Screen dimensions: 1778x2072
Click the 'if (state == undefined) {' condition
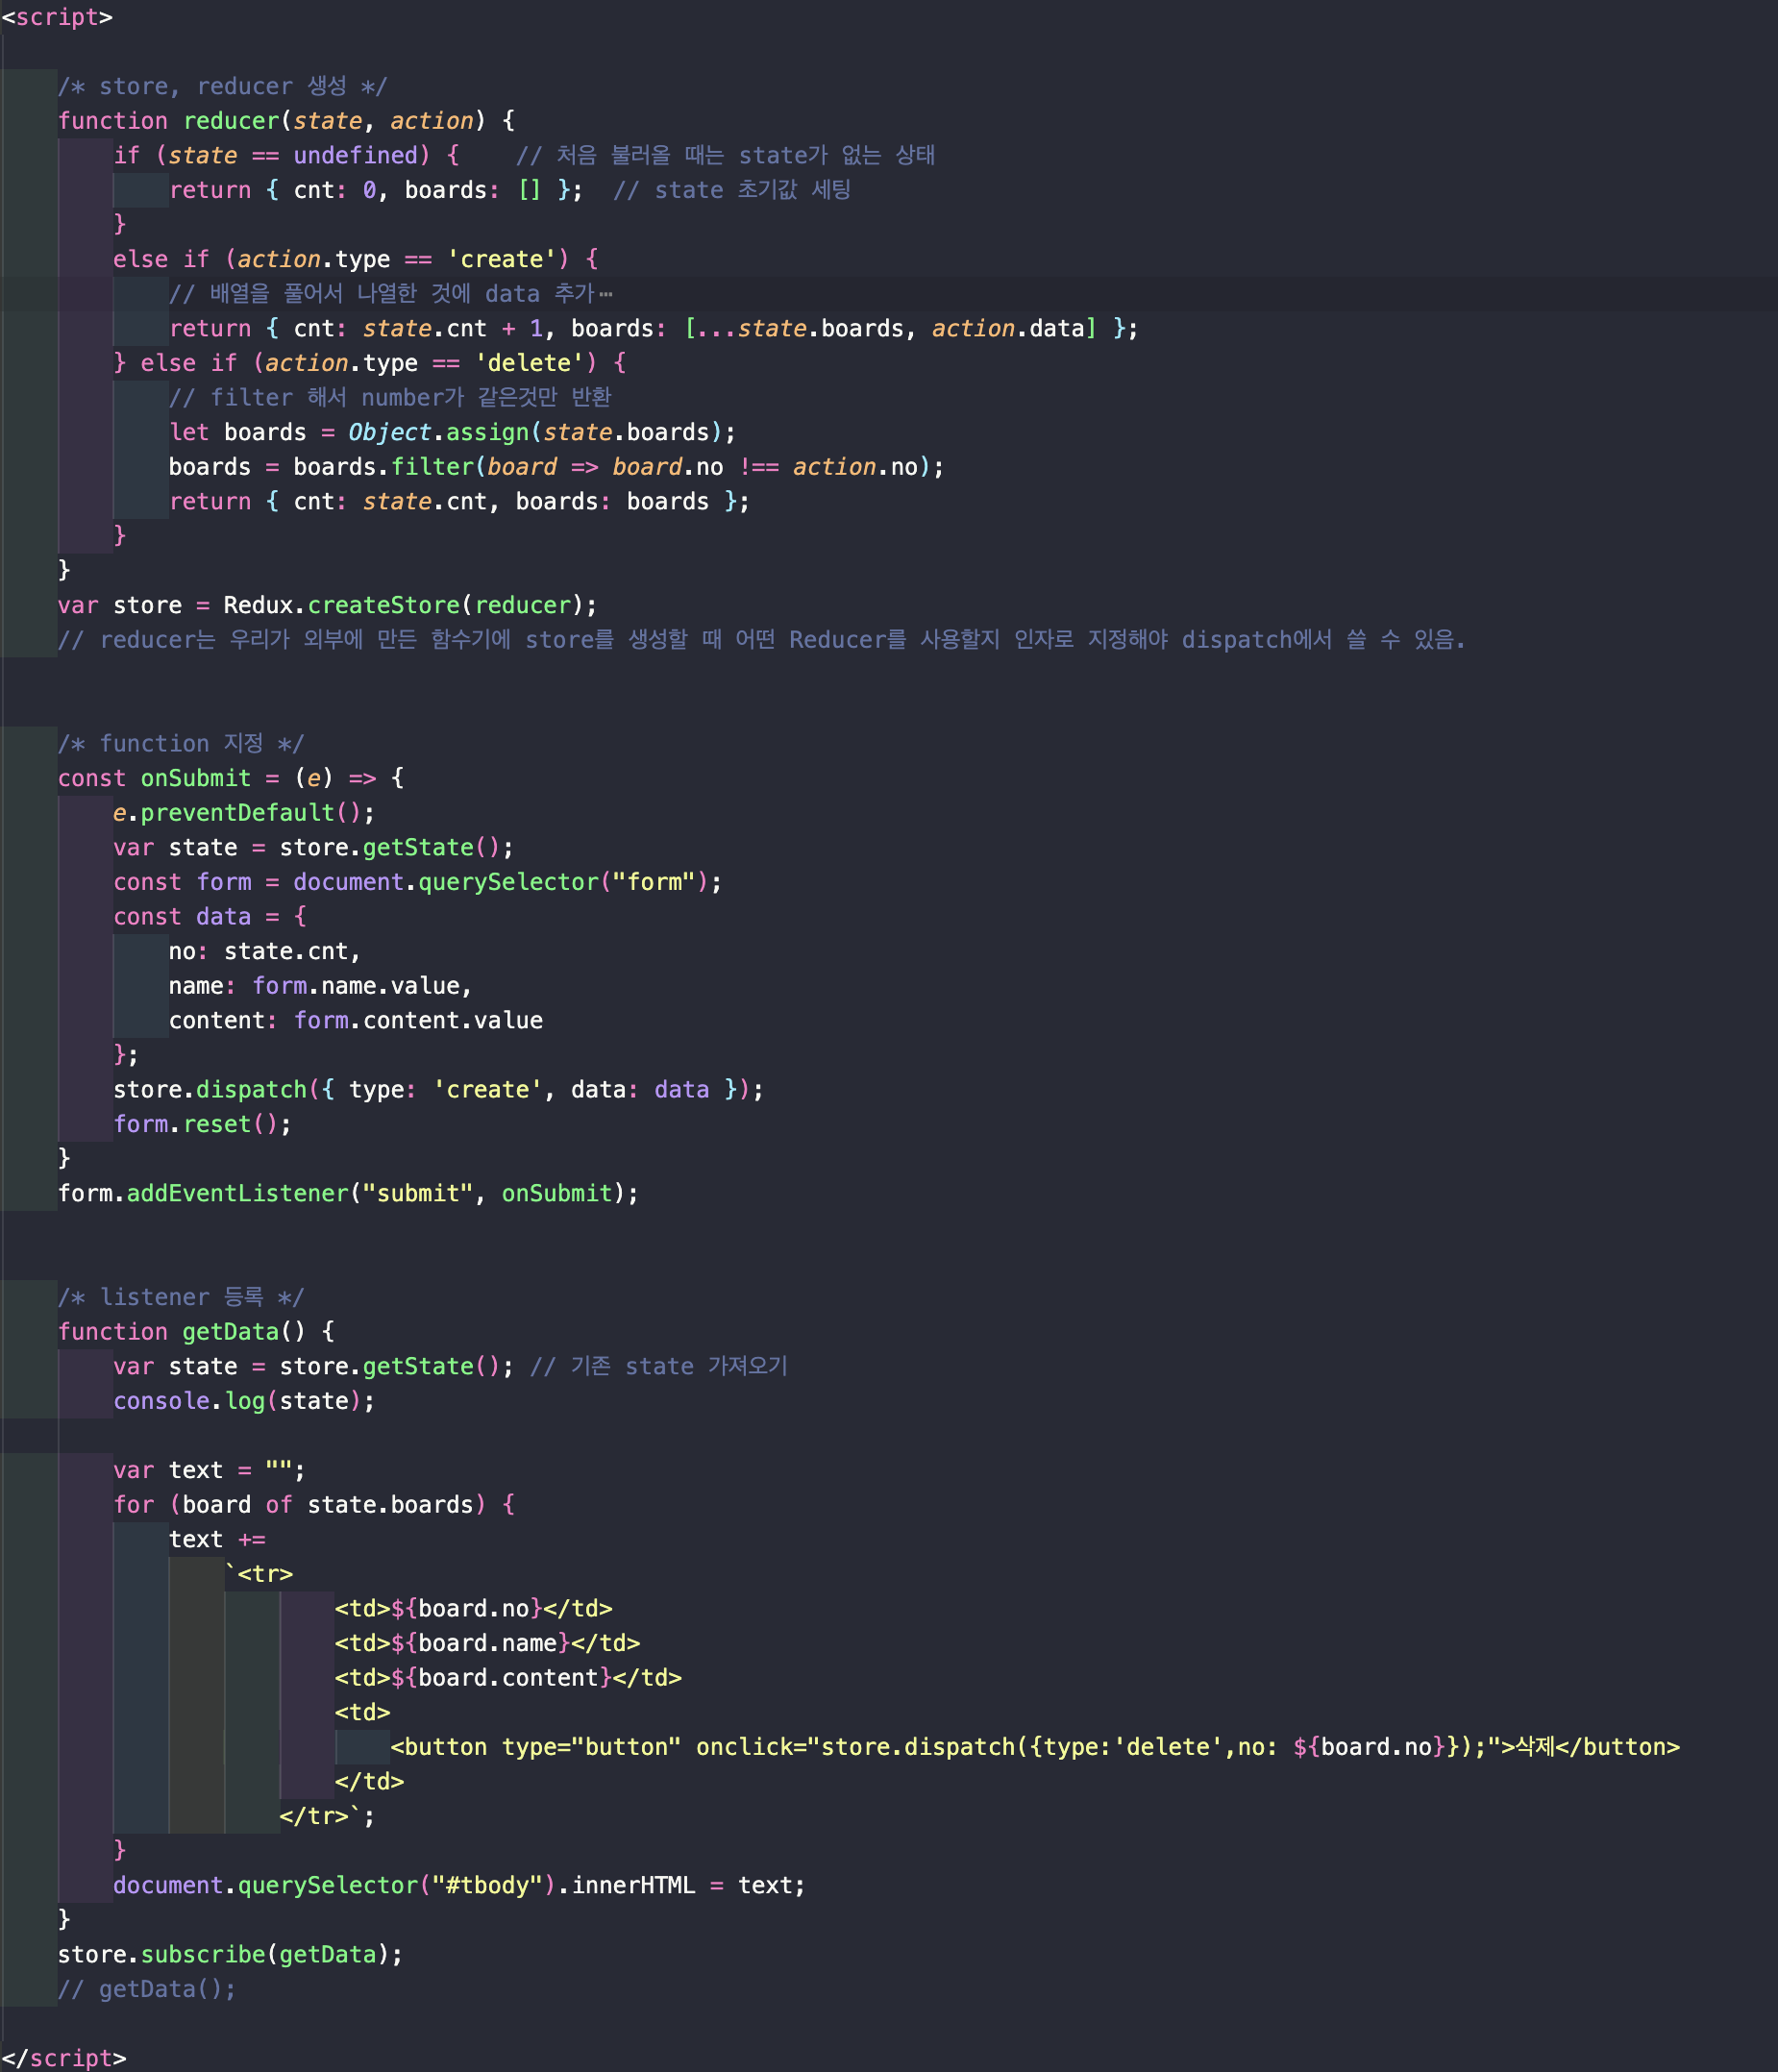pos(286,155)
